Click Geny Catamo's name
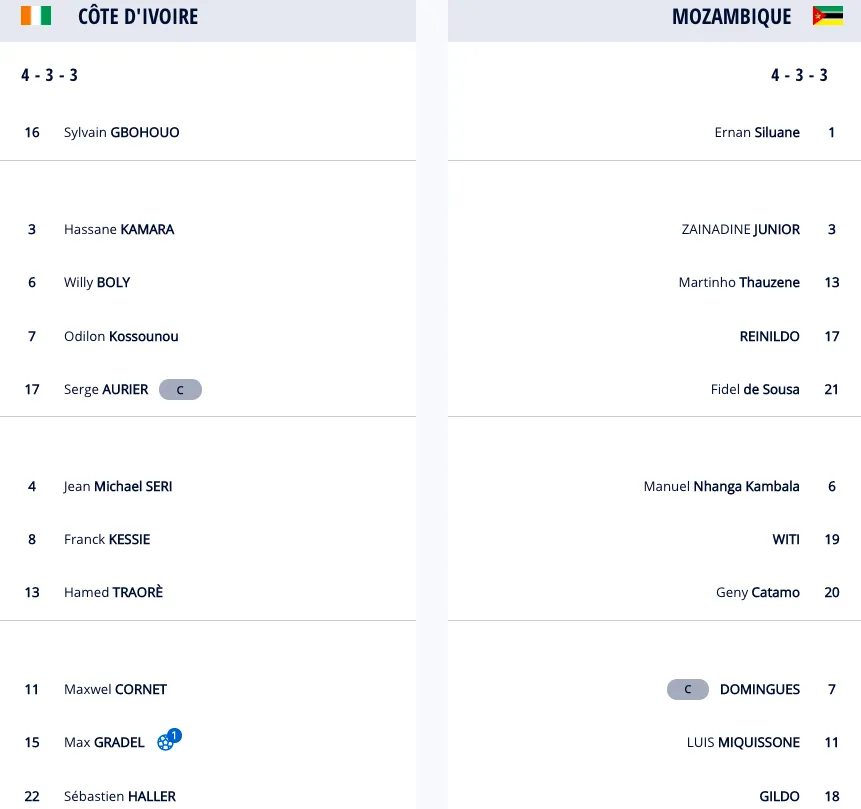This screenshot has width=861, height=809. [757, 592]
